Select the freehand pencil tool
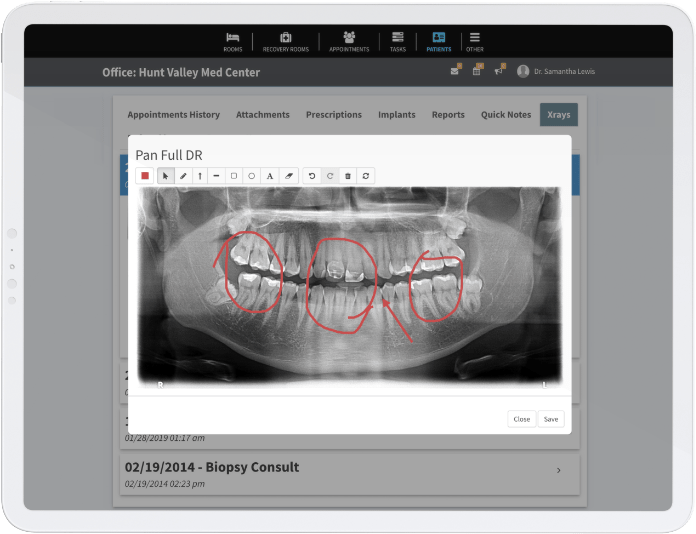Image resolution: width=696 pixels, height=534 pixels. coord(183,176)
